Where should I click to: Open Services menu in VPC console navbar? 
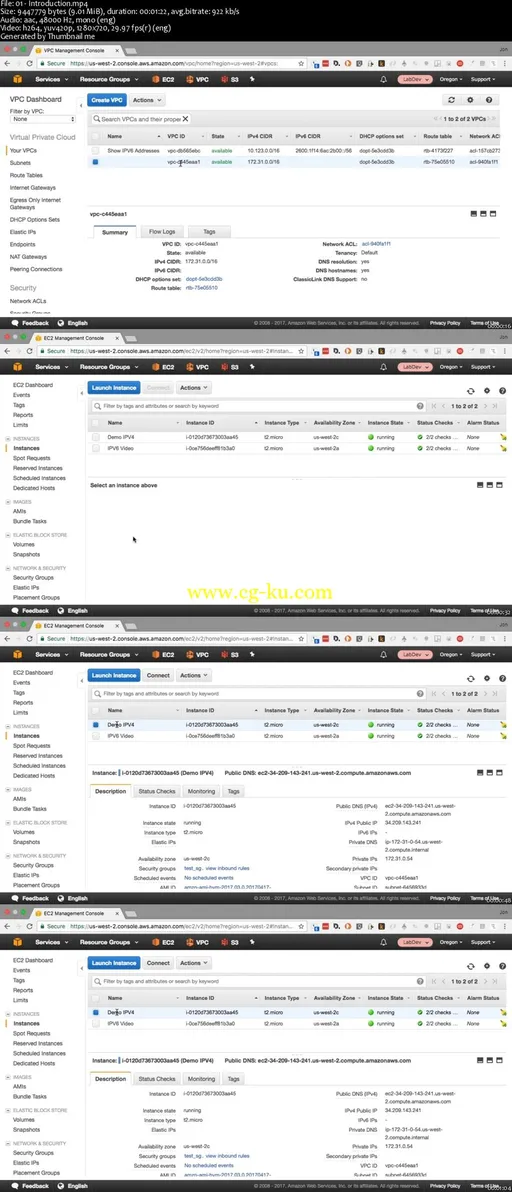coord(50,79)
